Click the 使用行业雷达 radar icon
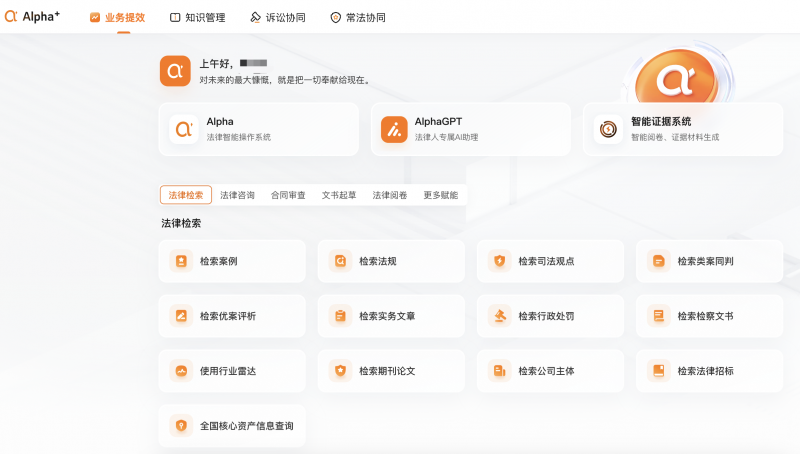800x454 pixels. tap(181, 371)
